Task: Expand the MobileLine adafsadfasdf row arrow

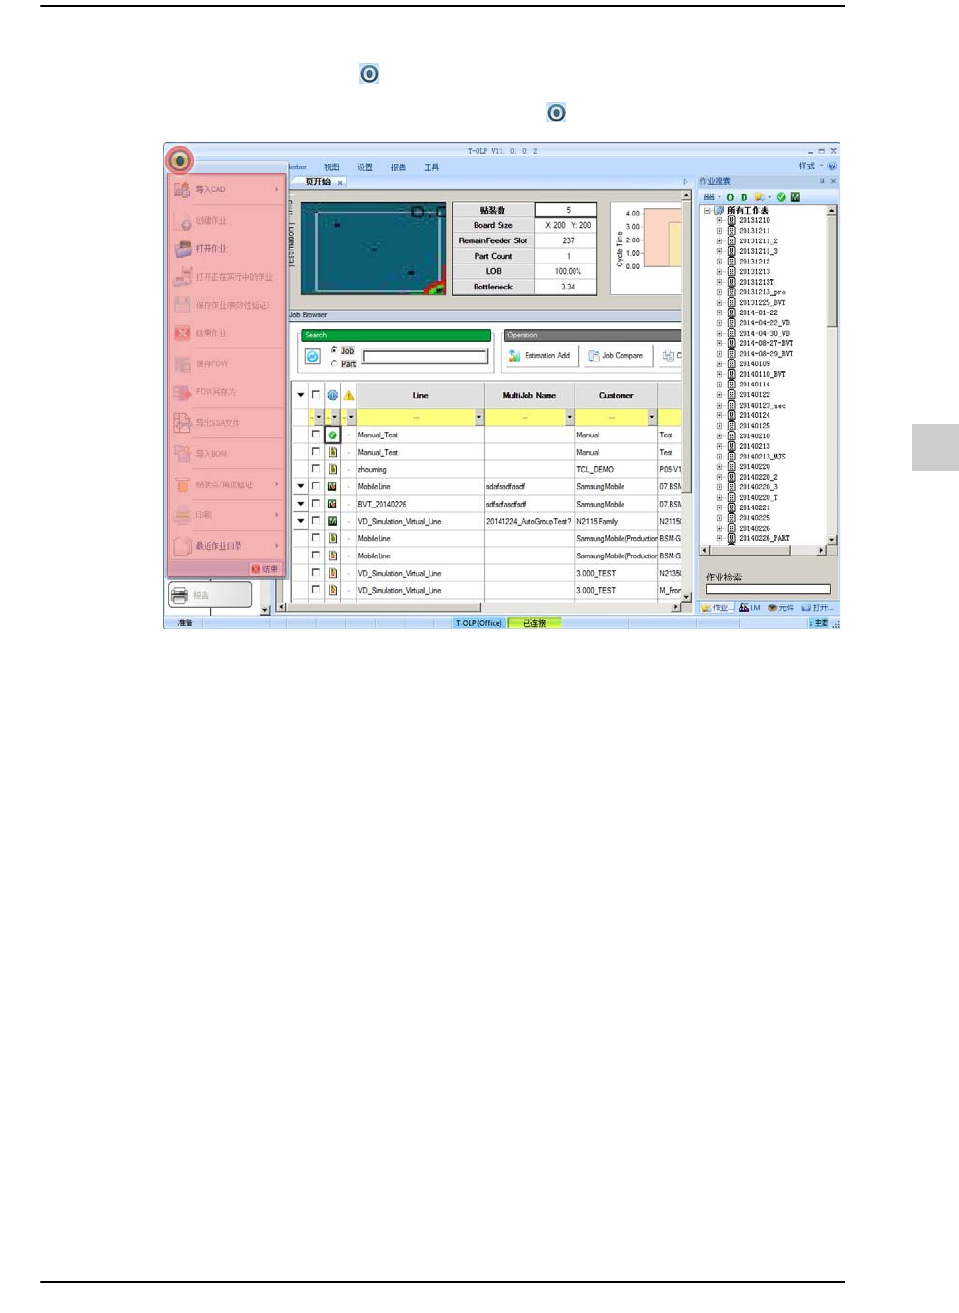Action: pyautogui.click(x=300, y=486)
